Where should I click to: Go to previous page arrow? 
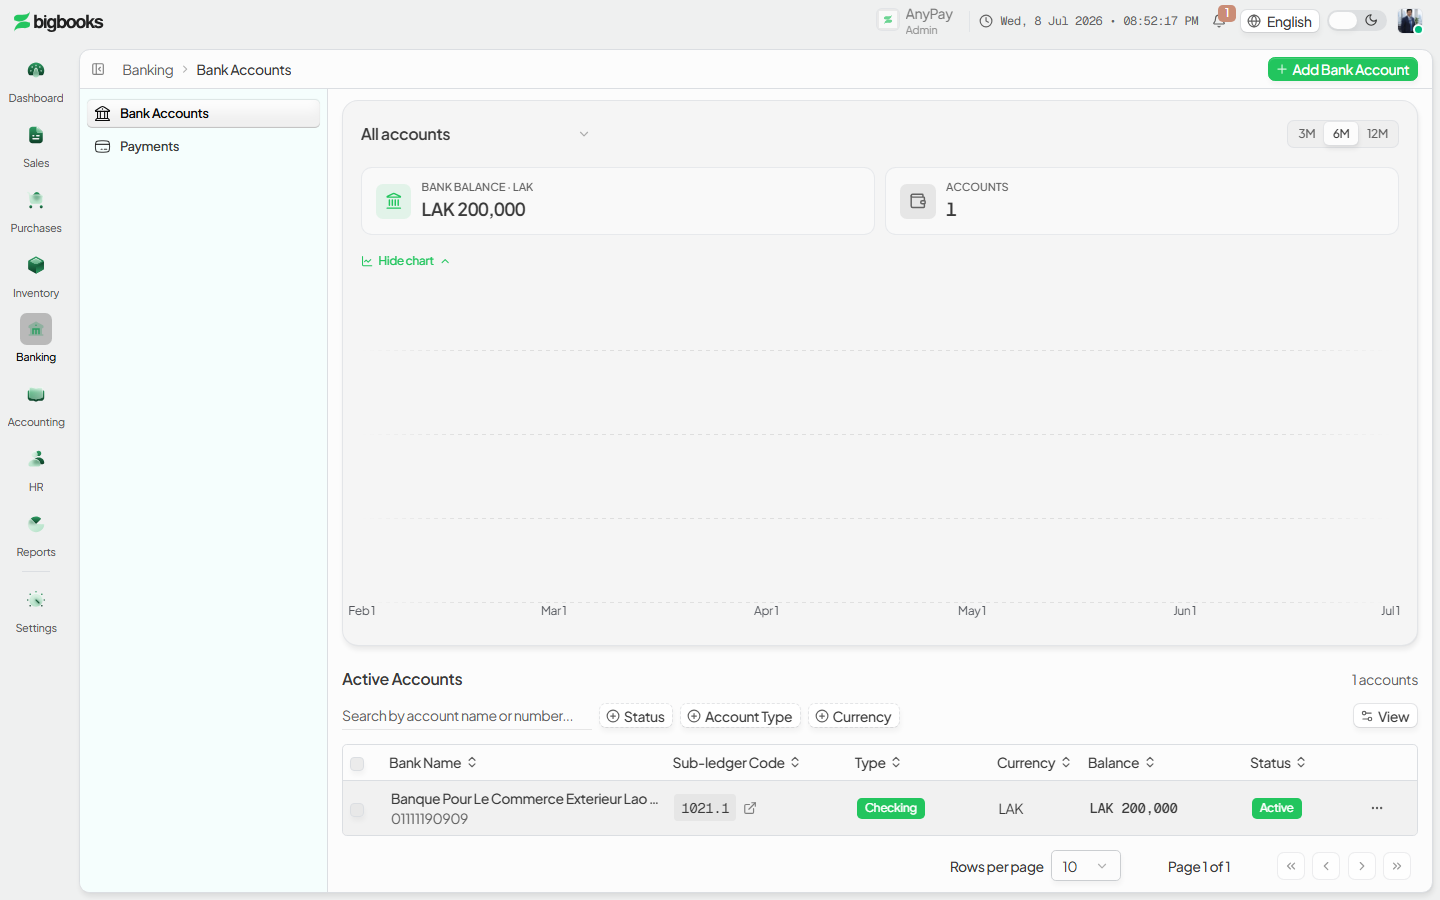[x=1326, y=866]
